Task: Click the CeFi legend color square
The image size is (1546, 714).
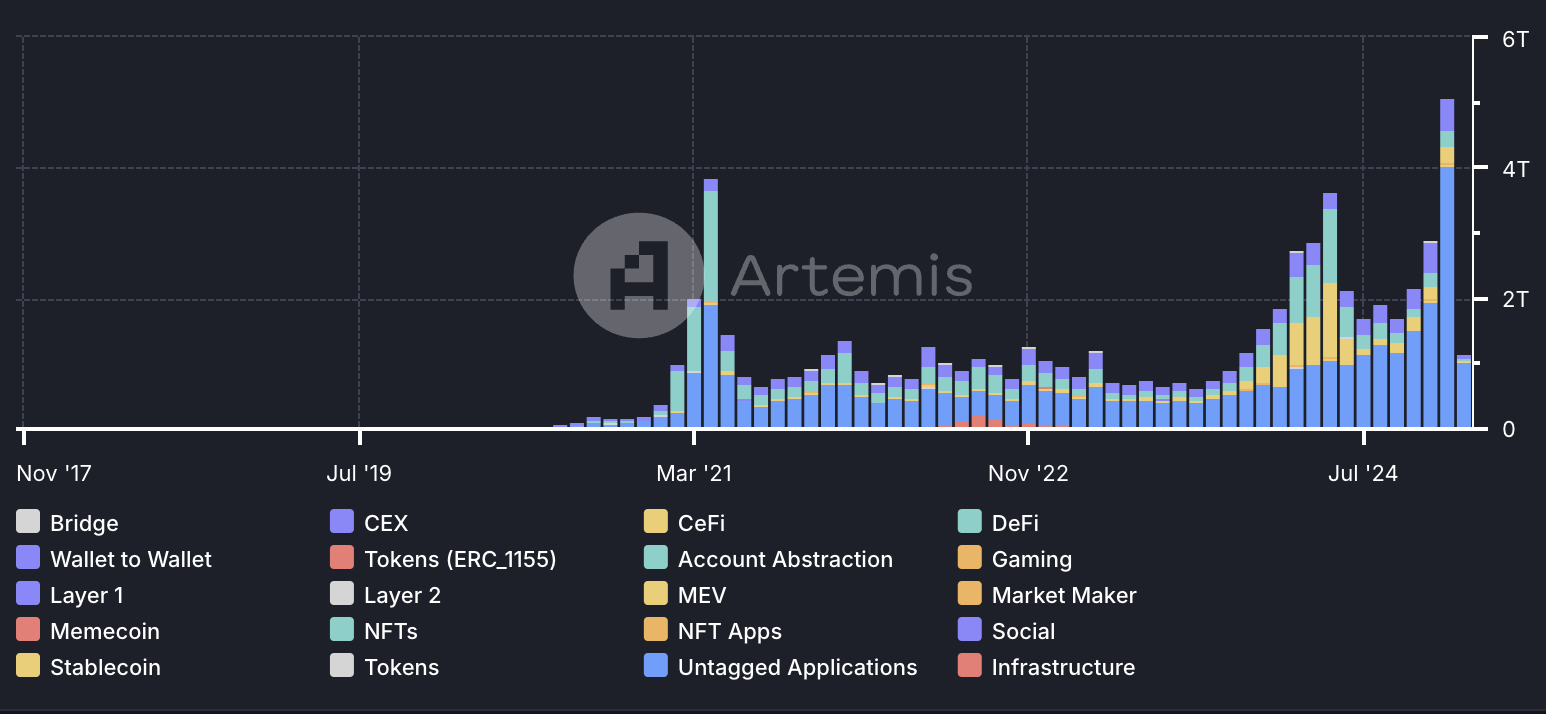Action: (x=656, y=522)
